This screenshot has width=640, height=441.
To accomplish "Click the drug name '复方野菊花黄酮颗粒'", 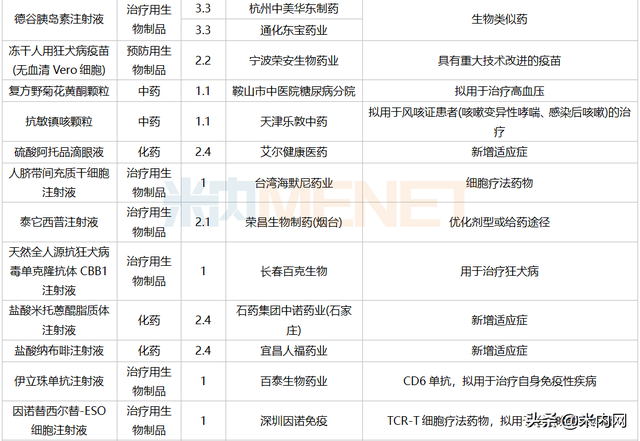I will tap(59, 91).
